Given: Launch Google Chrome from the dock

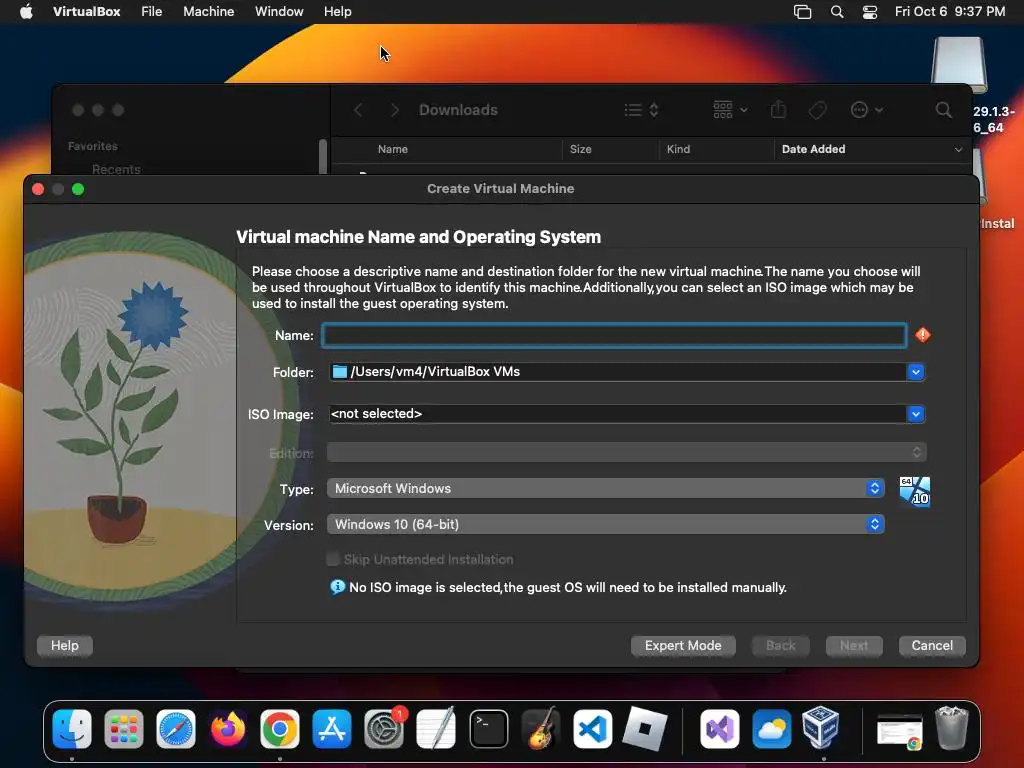Looking at the screenshot, I should (x=280, y=729).
